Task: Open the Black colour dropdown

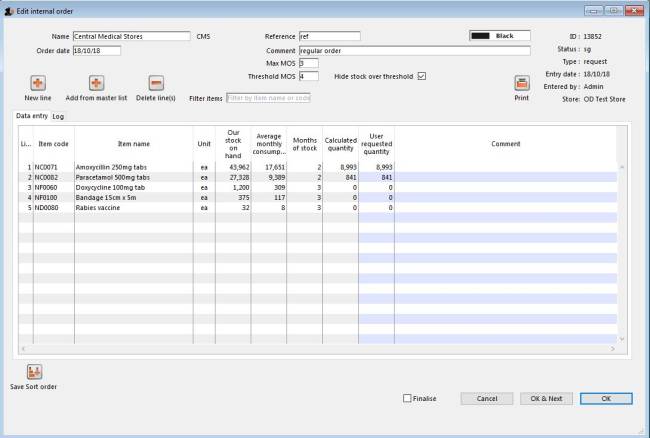Action: tap(498, 36)
